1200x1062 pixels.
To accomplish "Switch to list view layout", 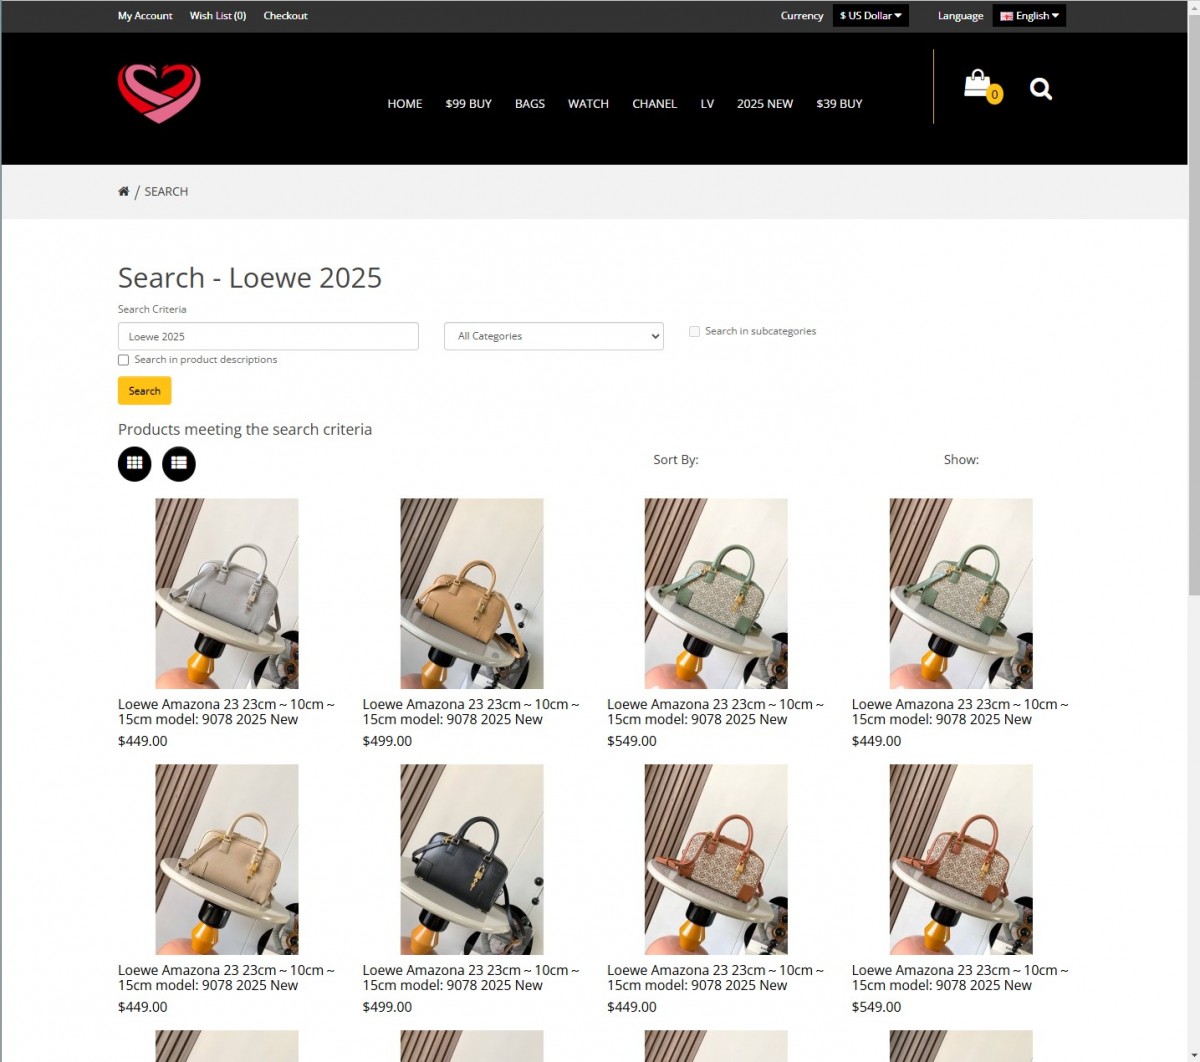I will click(x=179, y=464).
